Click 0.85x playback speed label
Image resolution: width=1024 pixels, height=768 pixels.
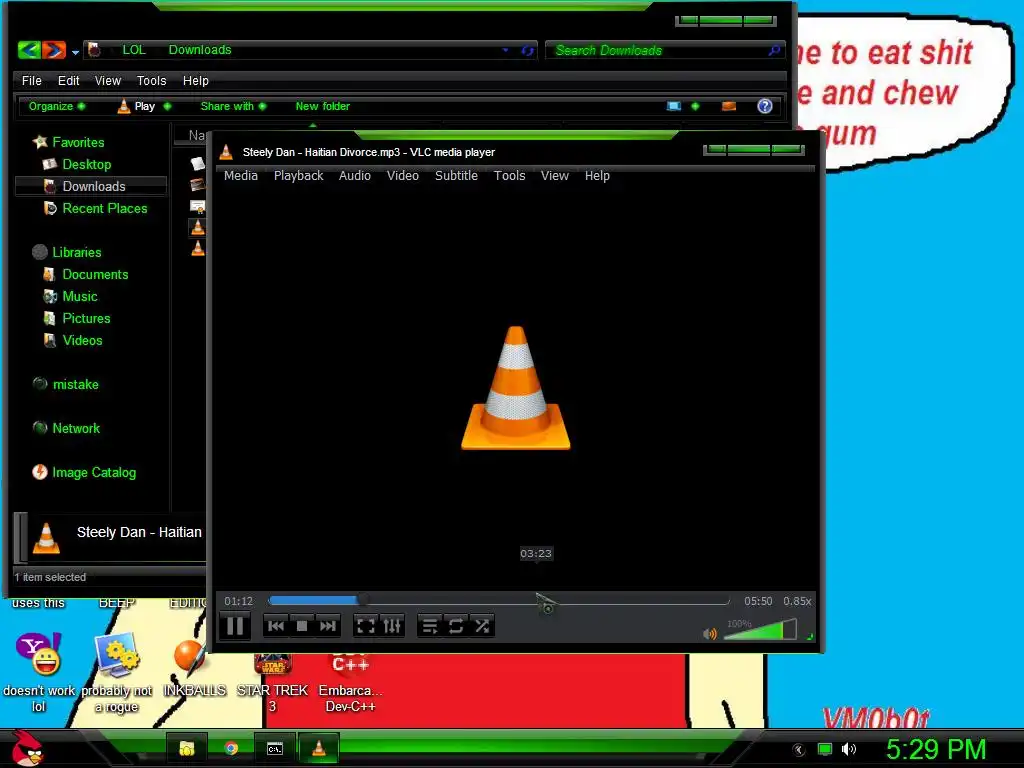(797, 601)
